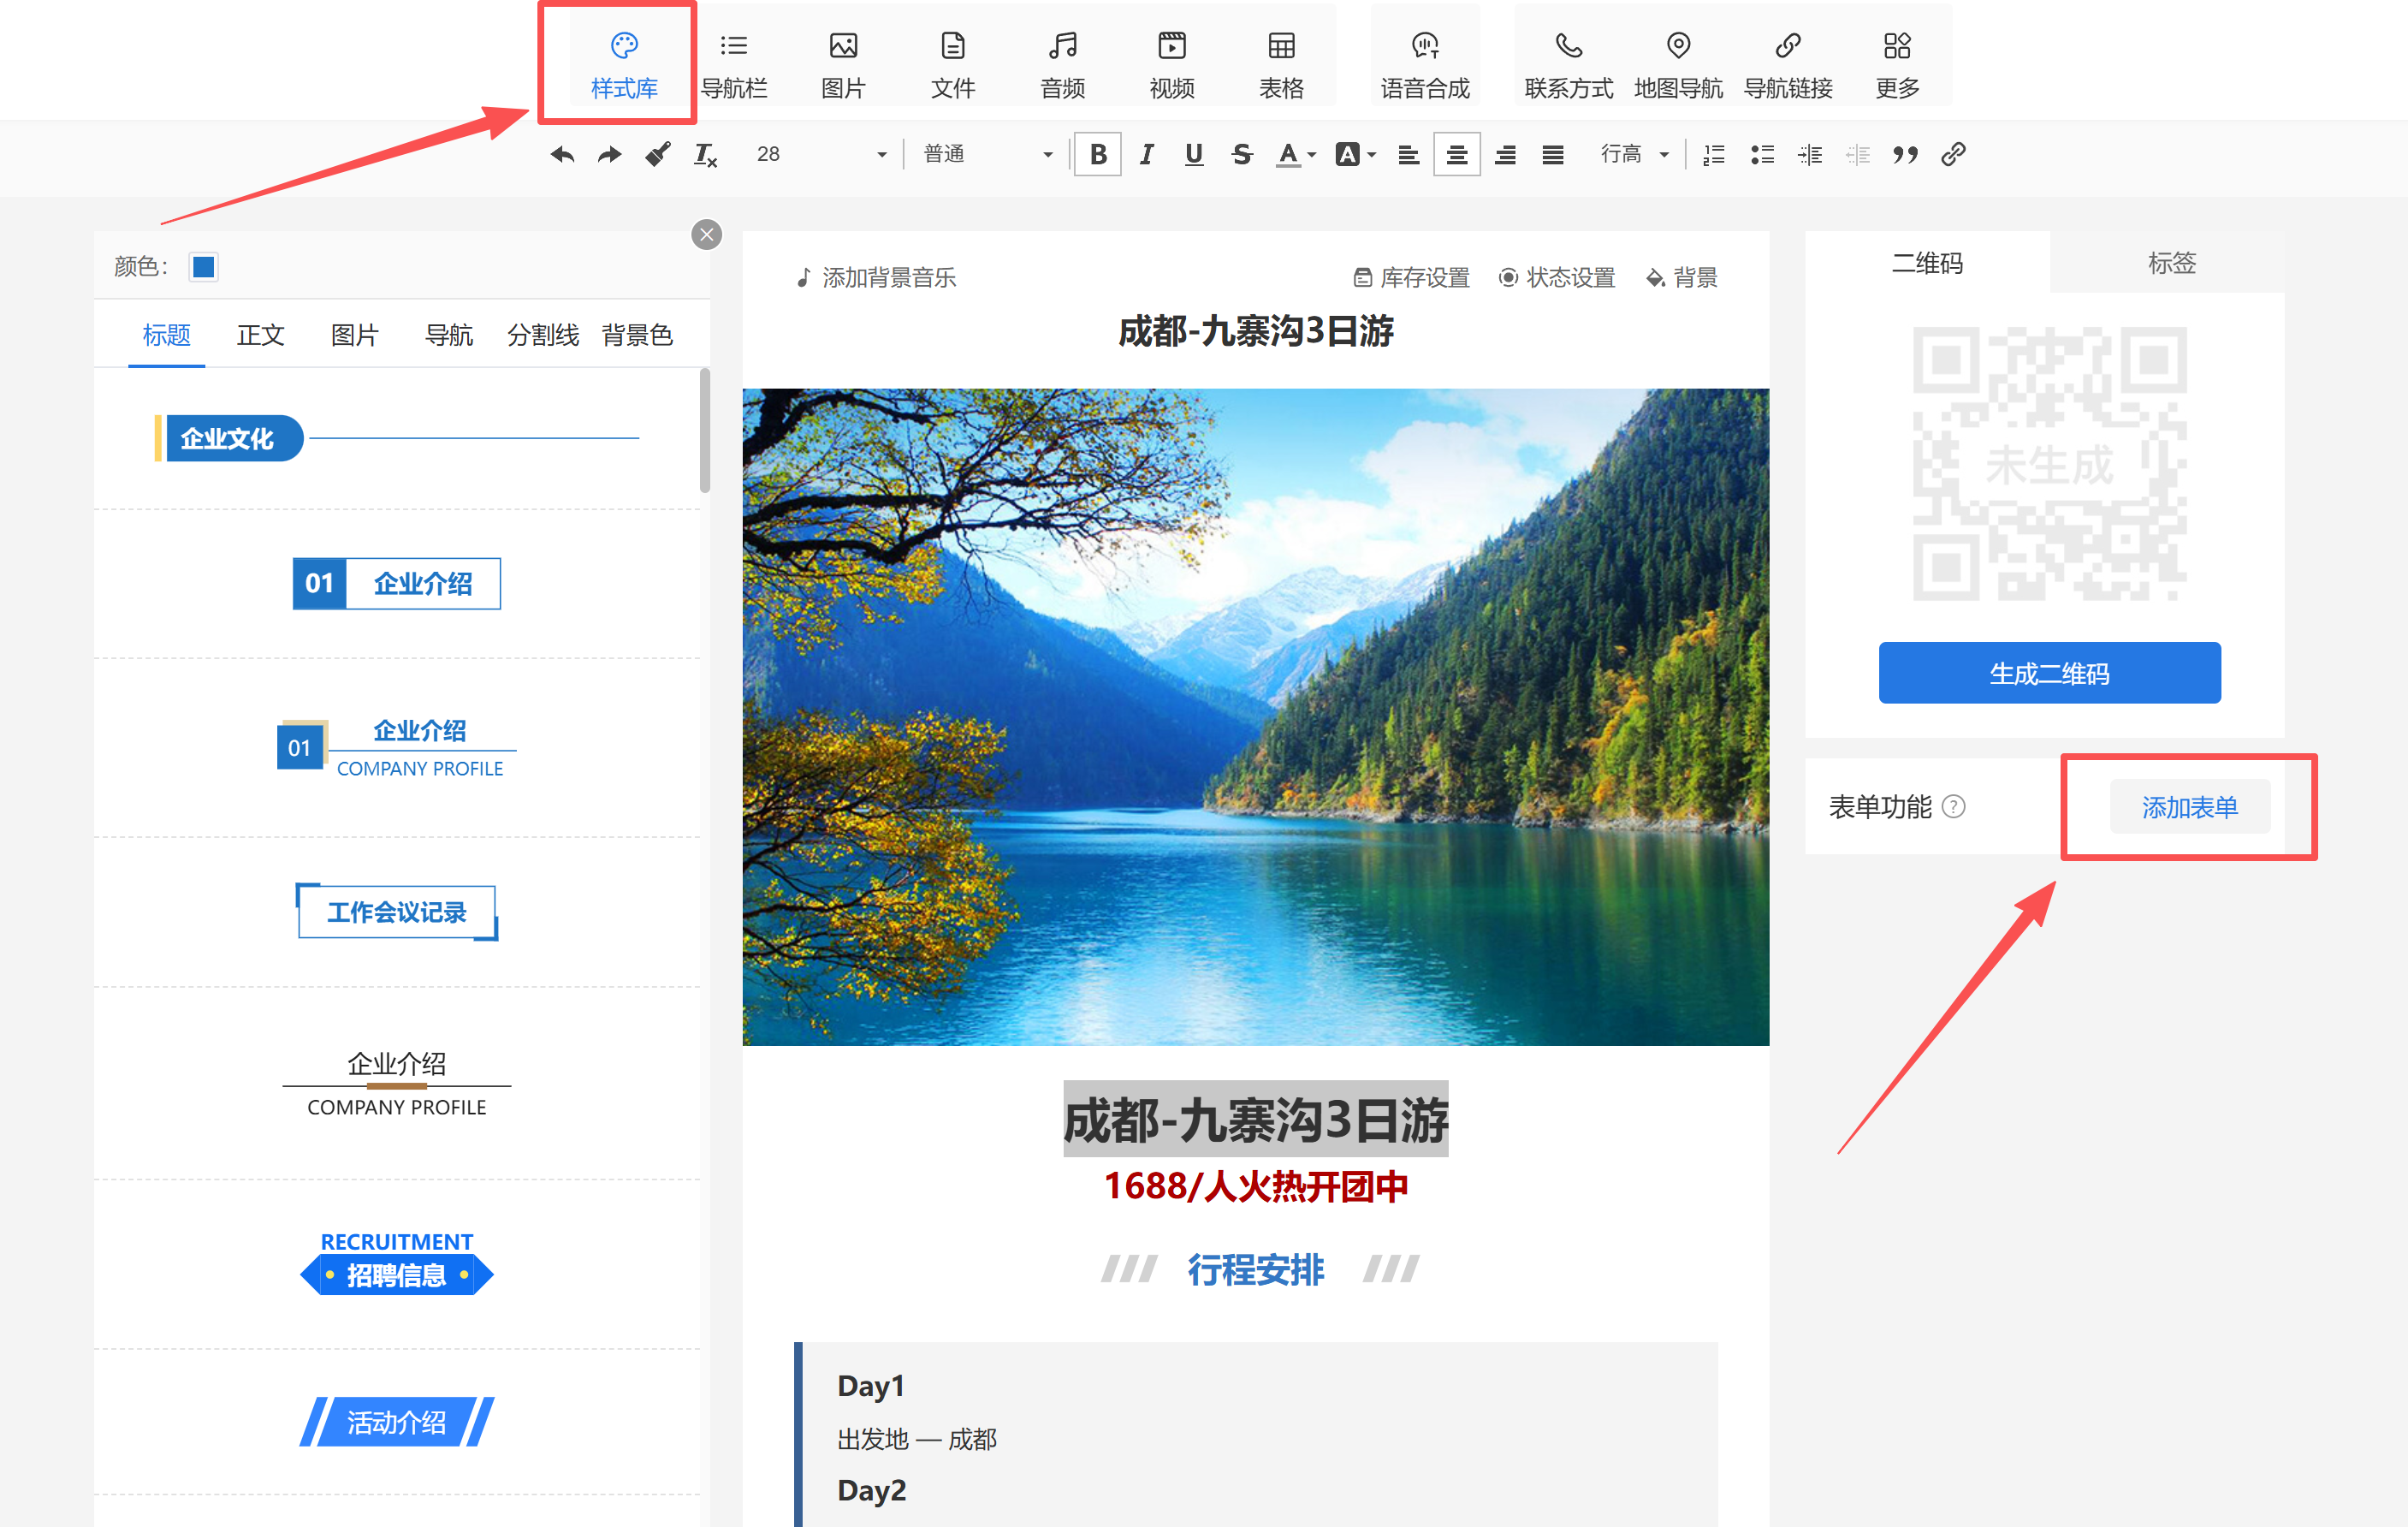Screen dimensions: 2408x1527
Task: Clear formatting with the Tx icon
Action: [x=705, y=155]
